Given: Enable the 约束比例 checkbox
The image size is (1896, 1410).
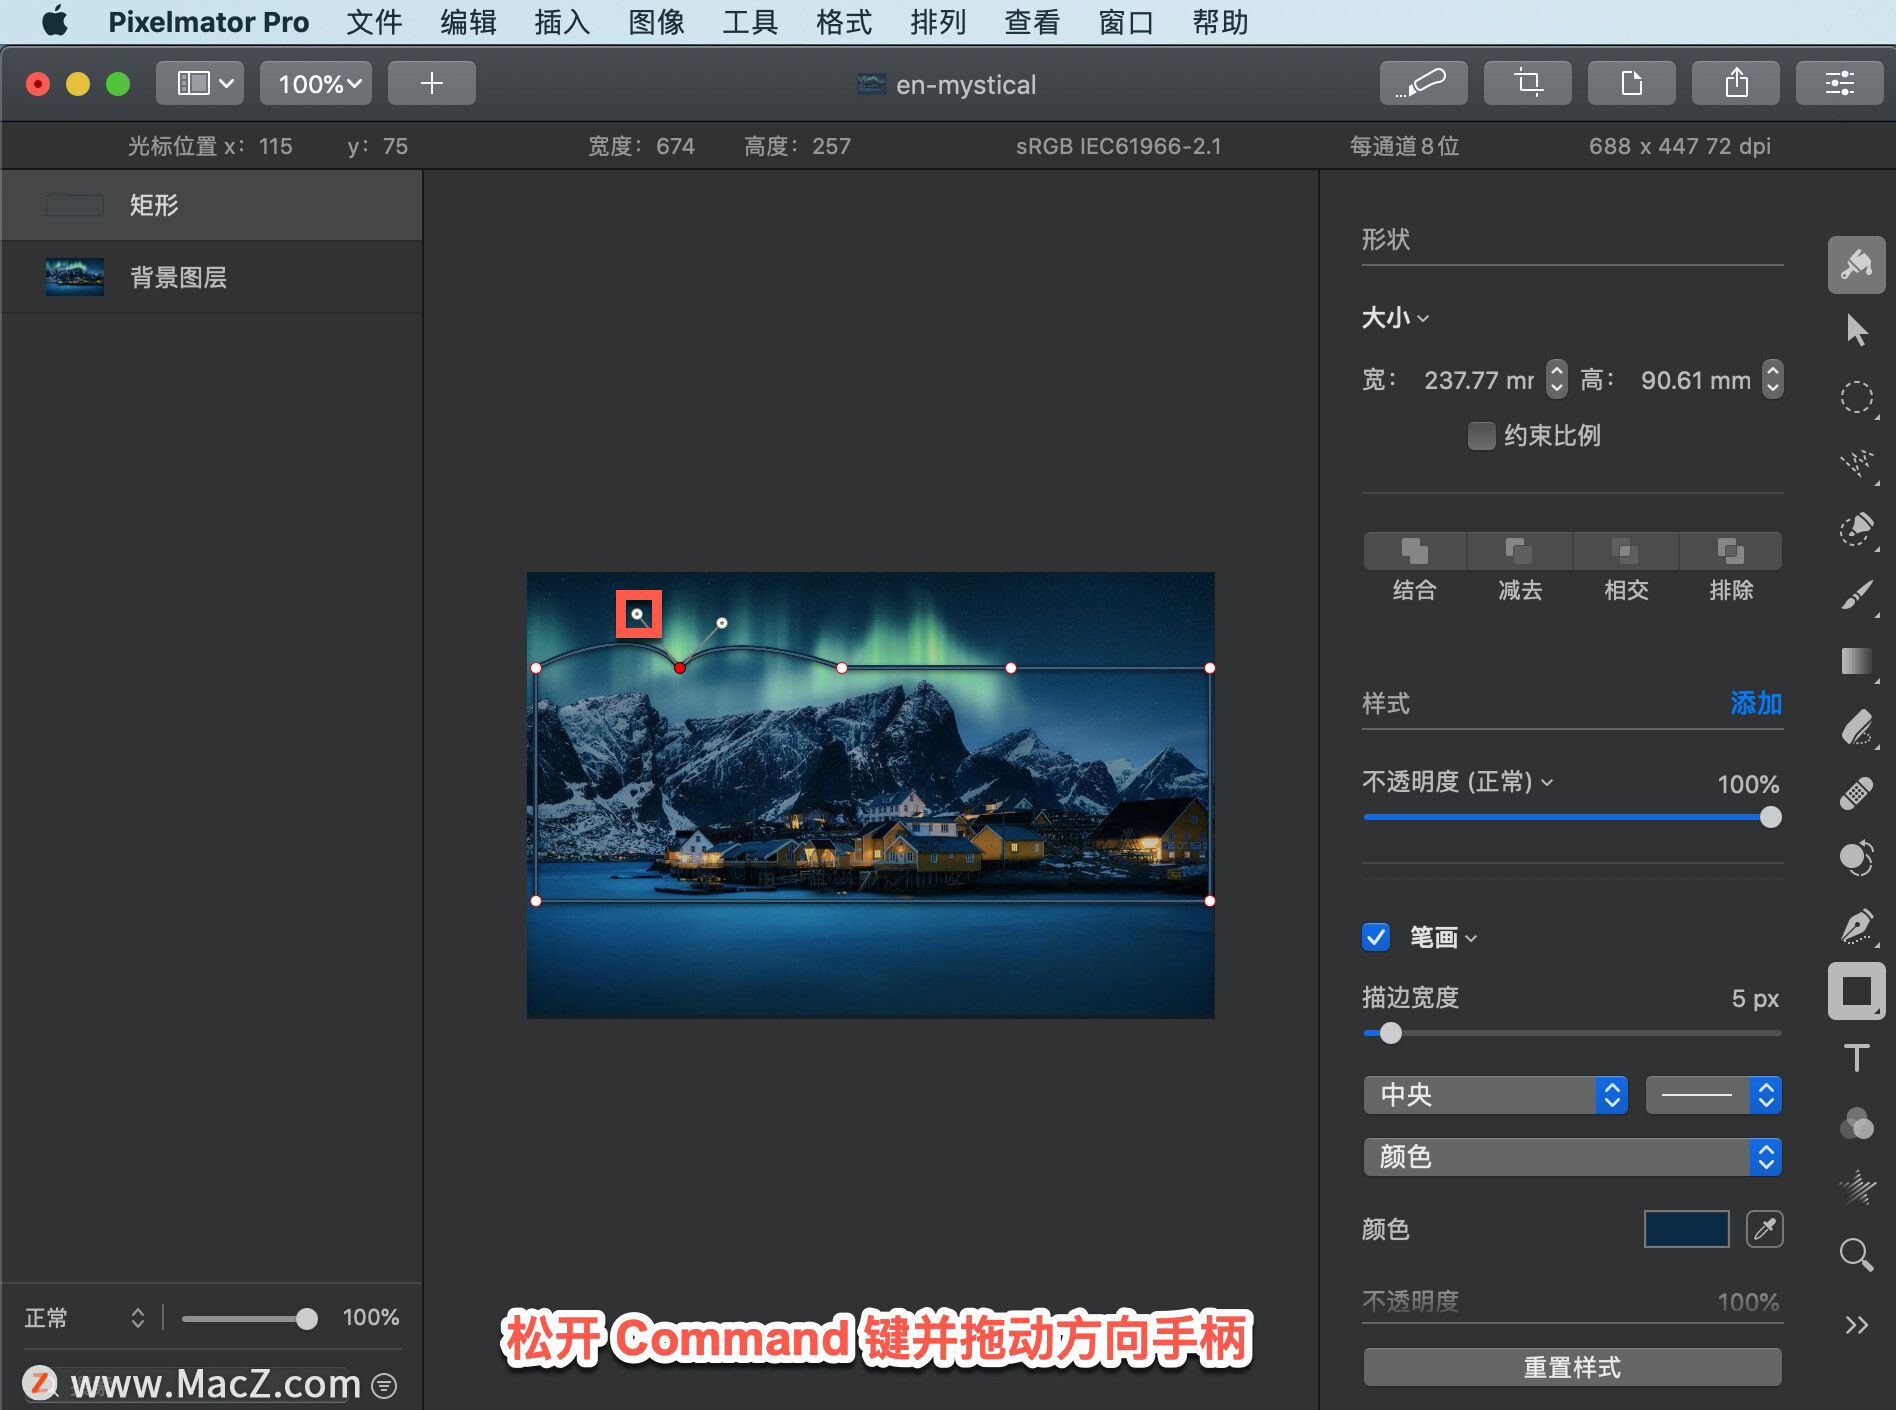Looking at the screenshot, I should (1481, 436).
